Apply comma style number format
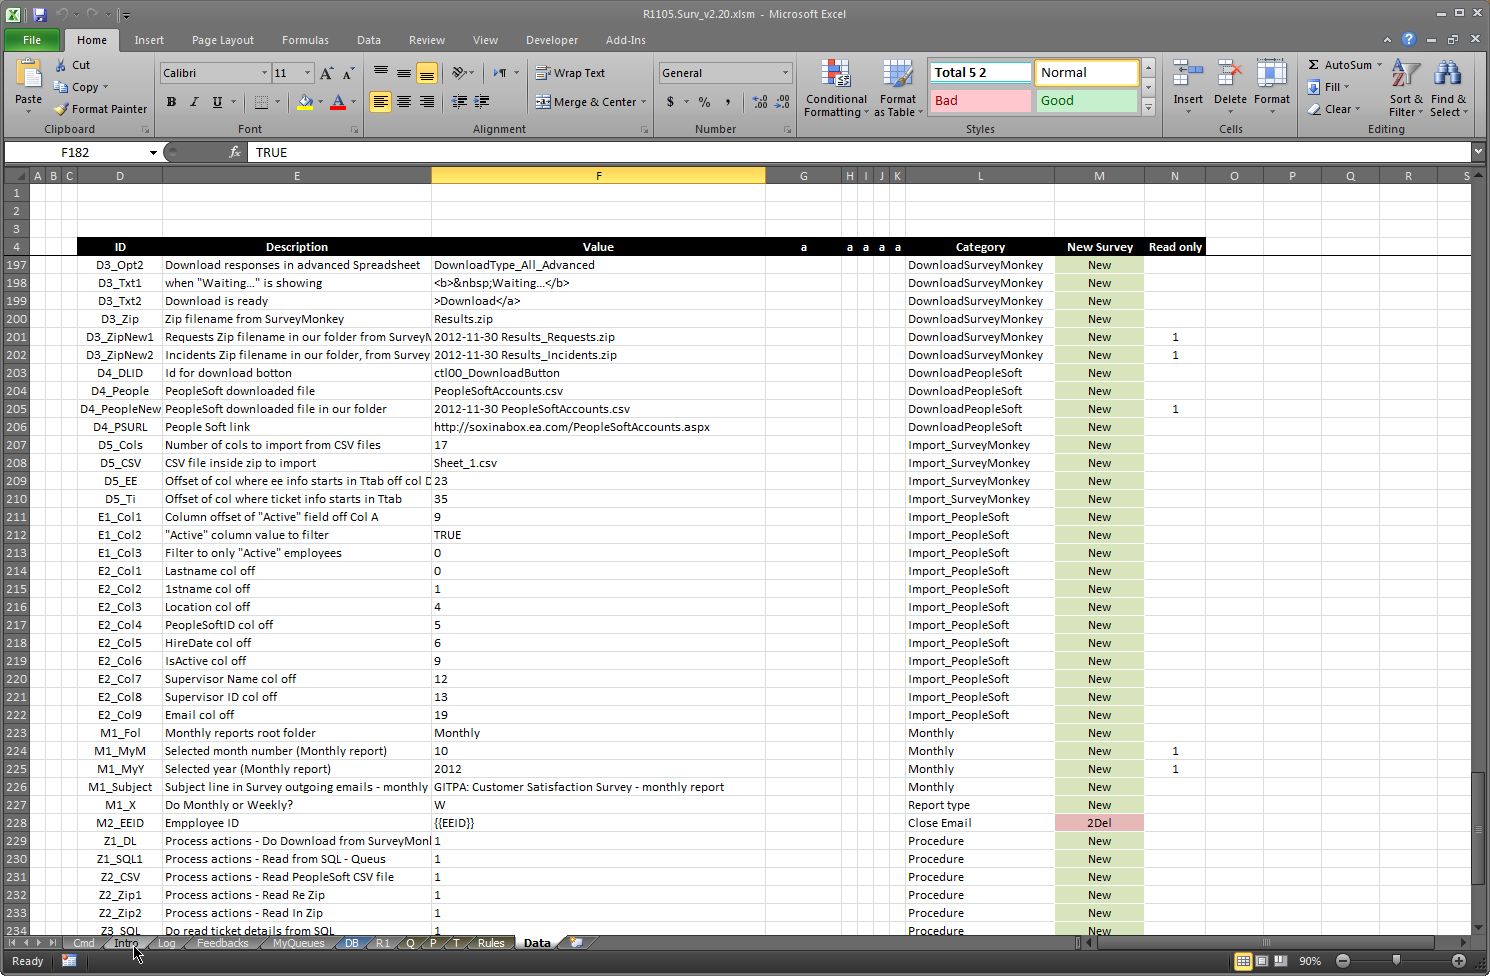Image resolution: width=1490 pixels, height=976 pixels. (727, 102)
